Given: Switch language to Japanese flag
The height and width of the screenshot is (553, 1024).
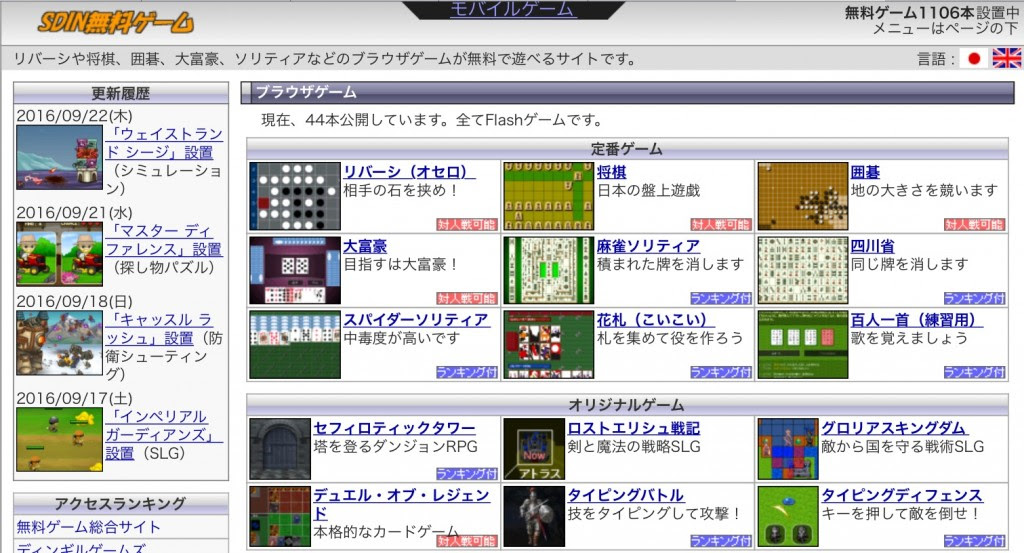Looking at the screenshot, I should click(x=974, y=59).
